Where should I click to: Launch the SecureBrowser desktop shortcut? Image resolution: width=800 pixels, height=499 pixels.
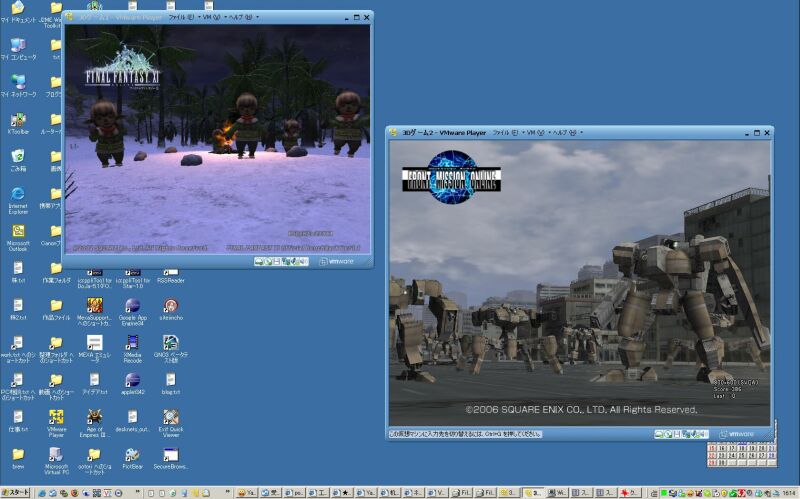pyautogui.click(x=171, y=458)
